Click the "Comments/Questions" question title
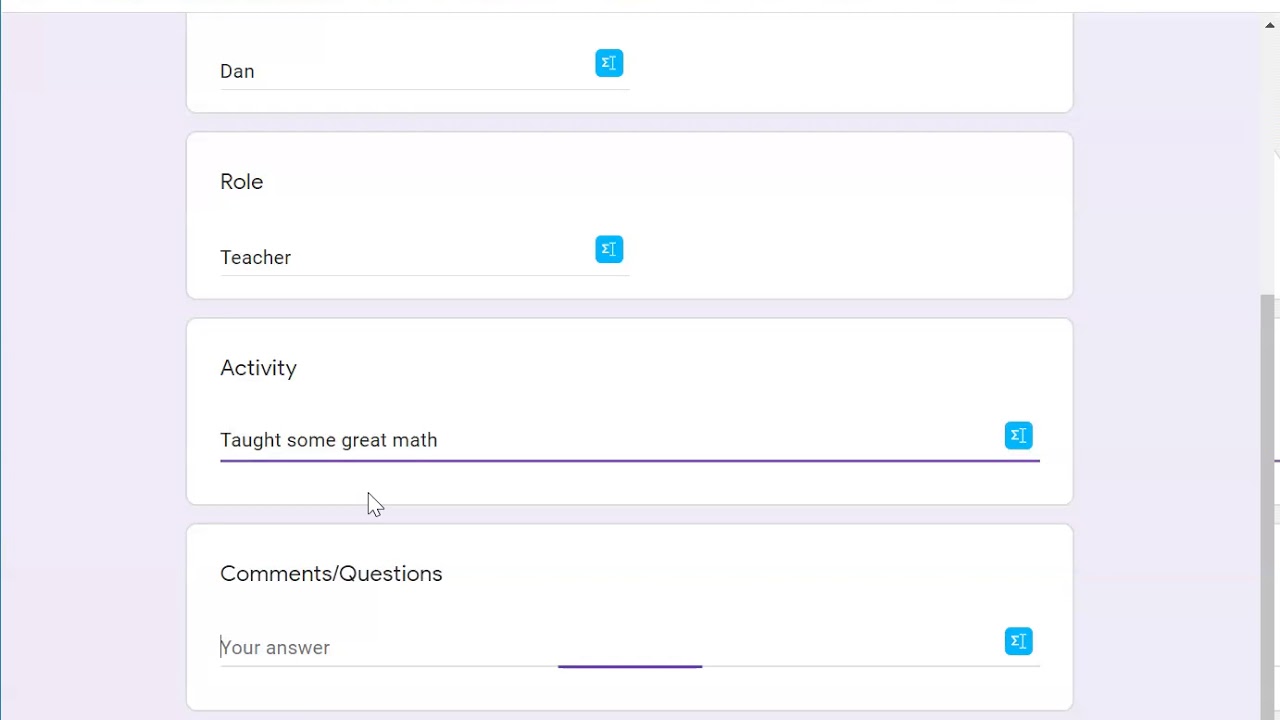This screenshot has height=720, width=1280. tap(331, 574)
